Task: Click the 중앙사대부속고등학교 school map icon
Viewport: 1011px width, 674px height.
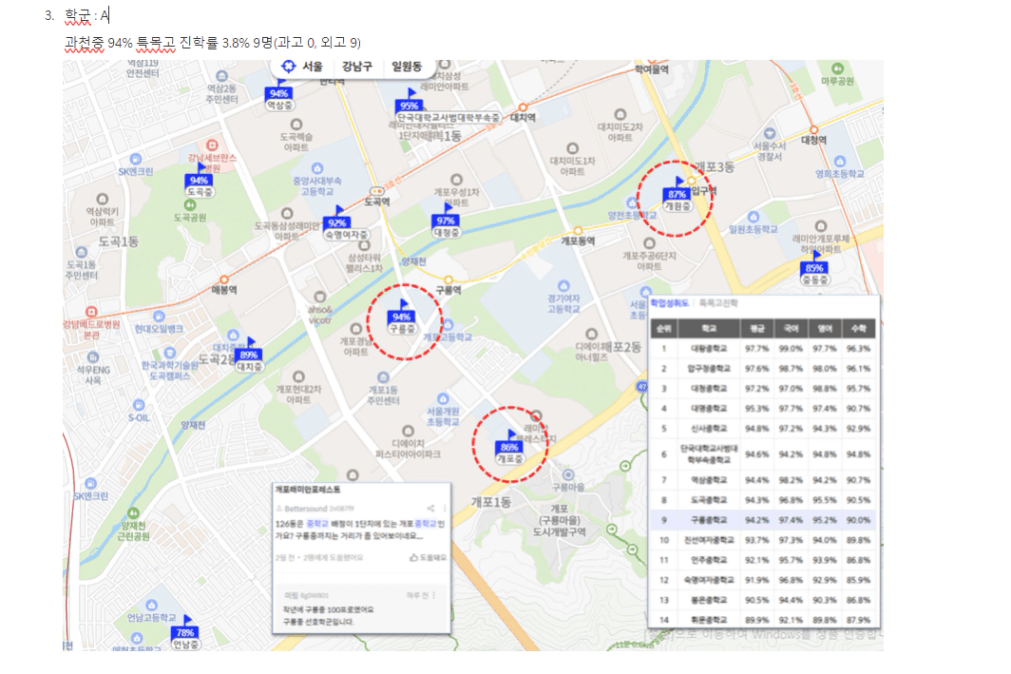Action: tap(317, 169)
